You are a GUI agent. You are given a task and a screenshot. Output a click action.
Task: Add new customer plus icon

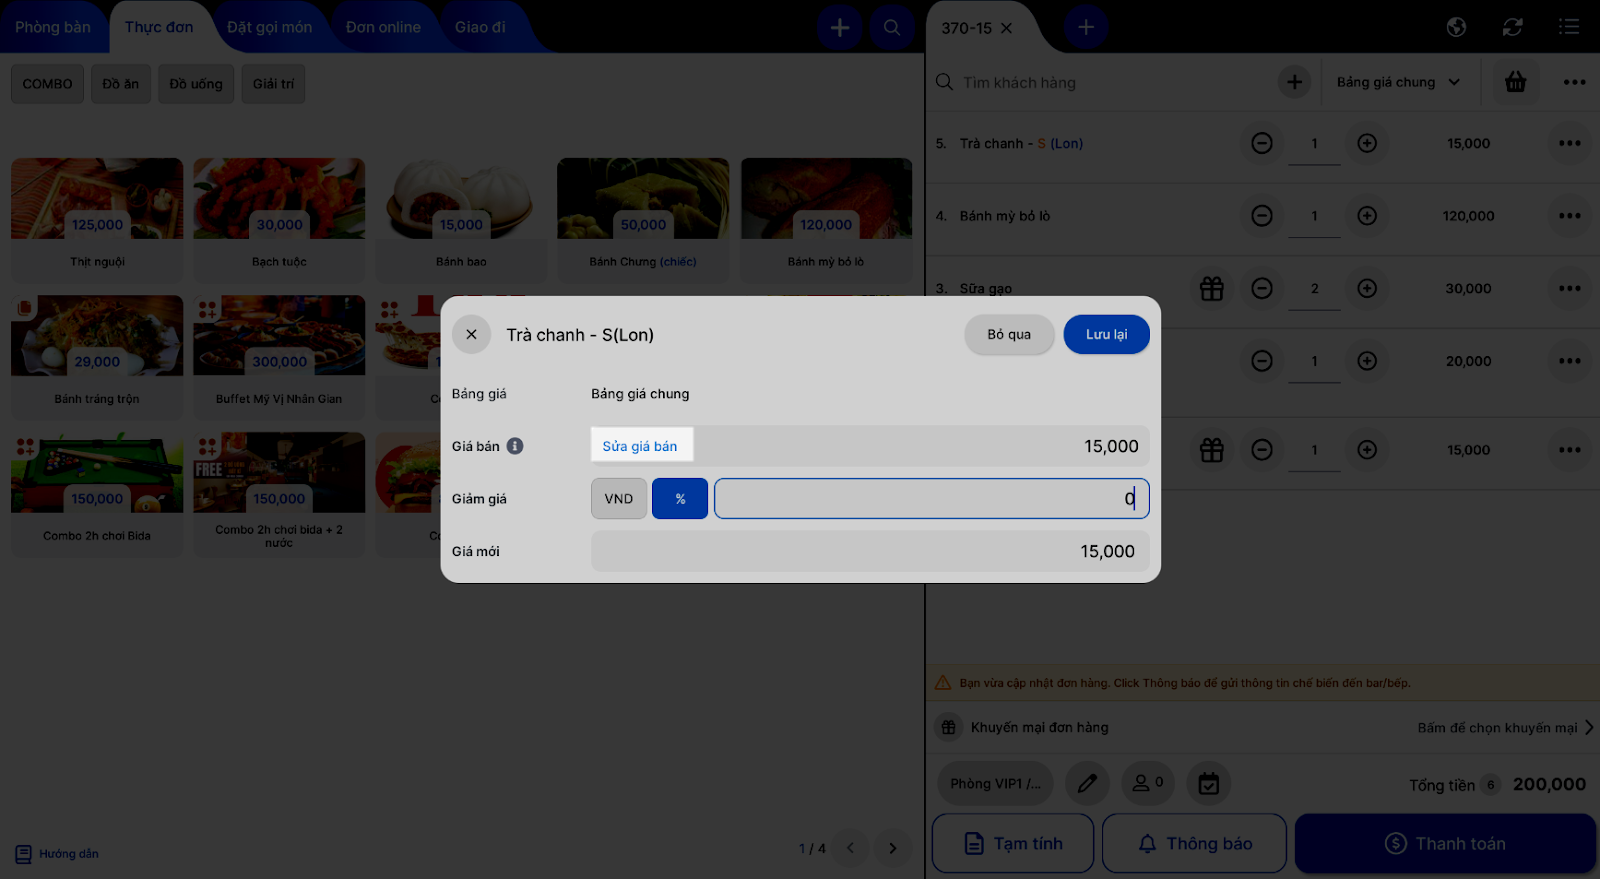pyautogui.click(x=1294, y=82)
